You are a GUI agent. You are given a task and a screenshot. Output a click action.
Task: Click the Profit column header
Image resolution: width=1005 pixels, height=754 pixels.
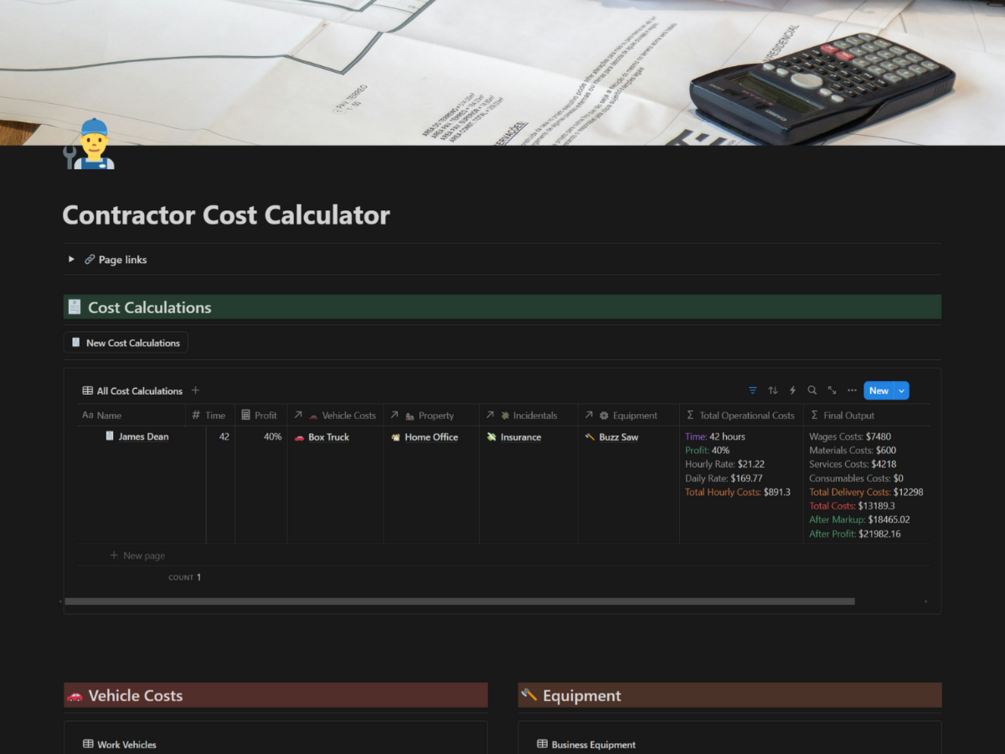pyautogui.click(x=261, y=415)
